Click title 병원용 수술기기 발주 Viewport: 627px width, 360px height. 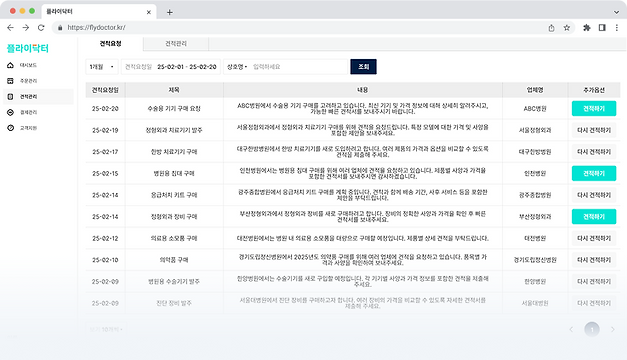coord(174,282)
